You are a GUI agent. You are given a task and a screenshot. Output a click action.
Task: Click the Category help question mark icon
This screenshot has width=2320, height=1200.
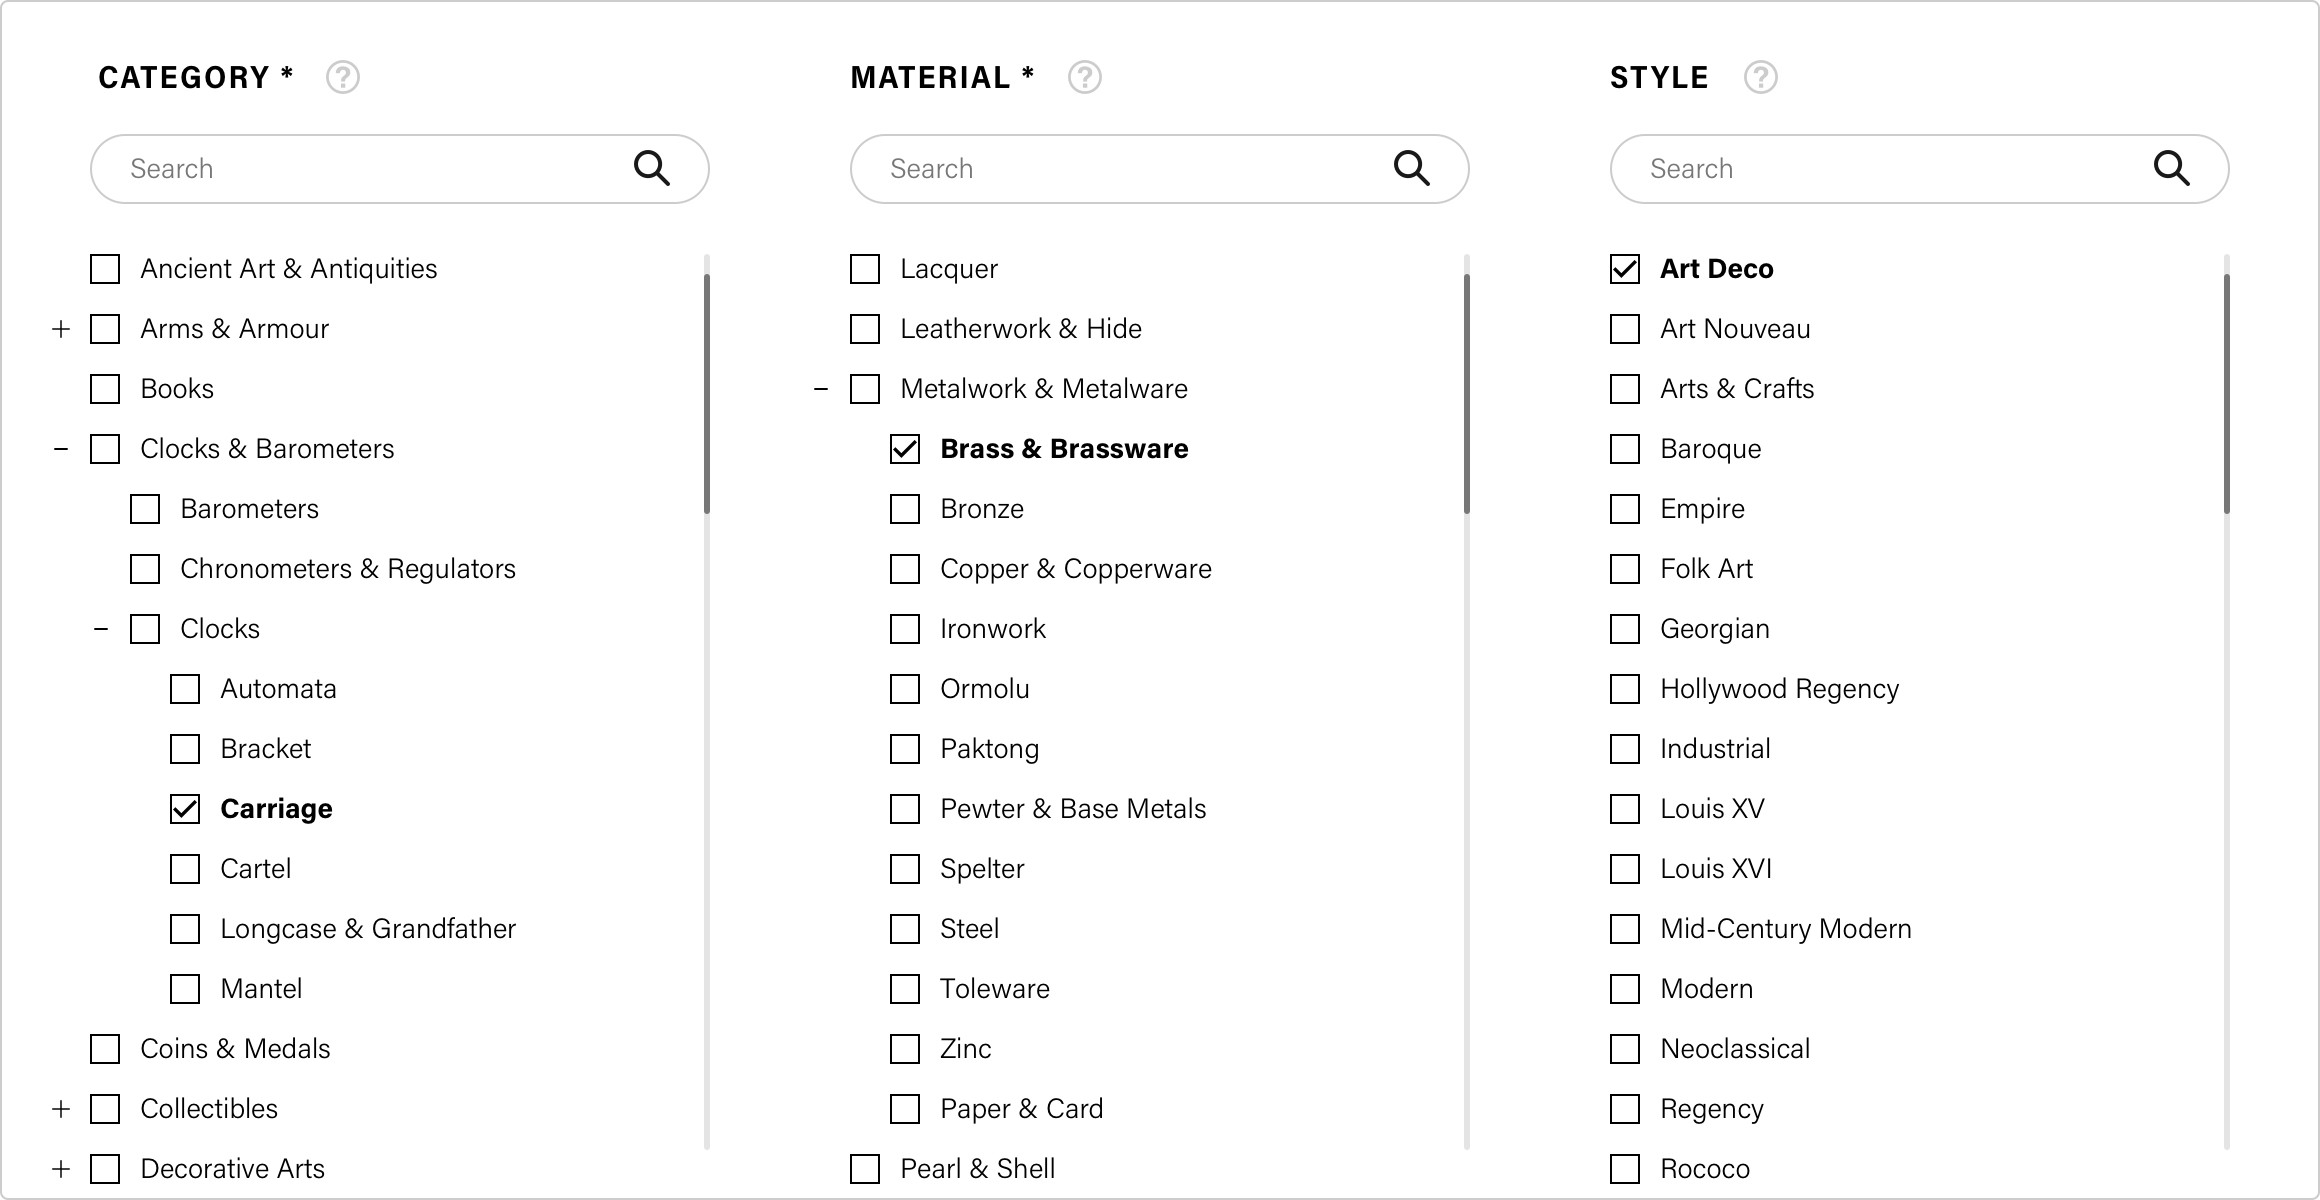(343, 77)
